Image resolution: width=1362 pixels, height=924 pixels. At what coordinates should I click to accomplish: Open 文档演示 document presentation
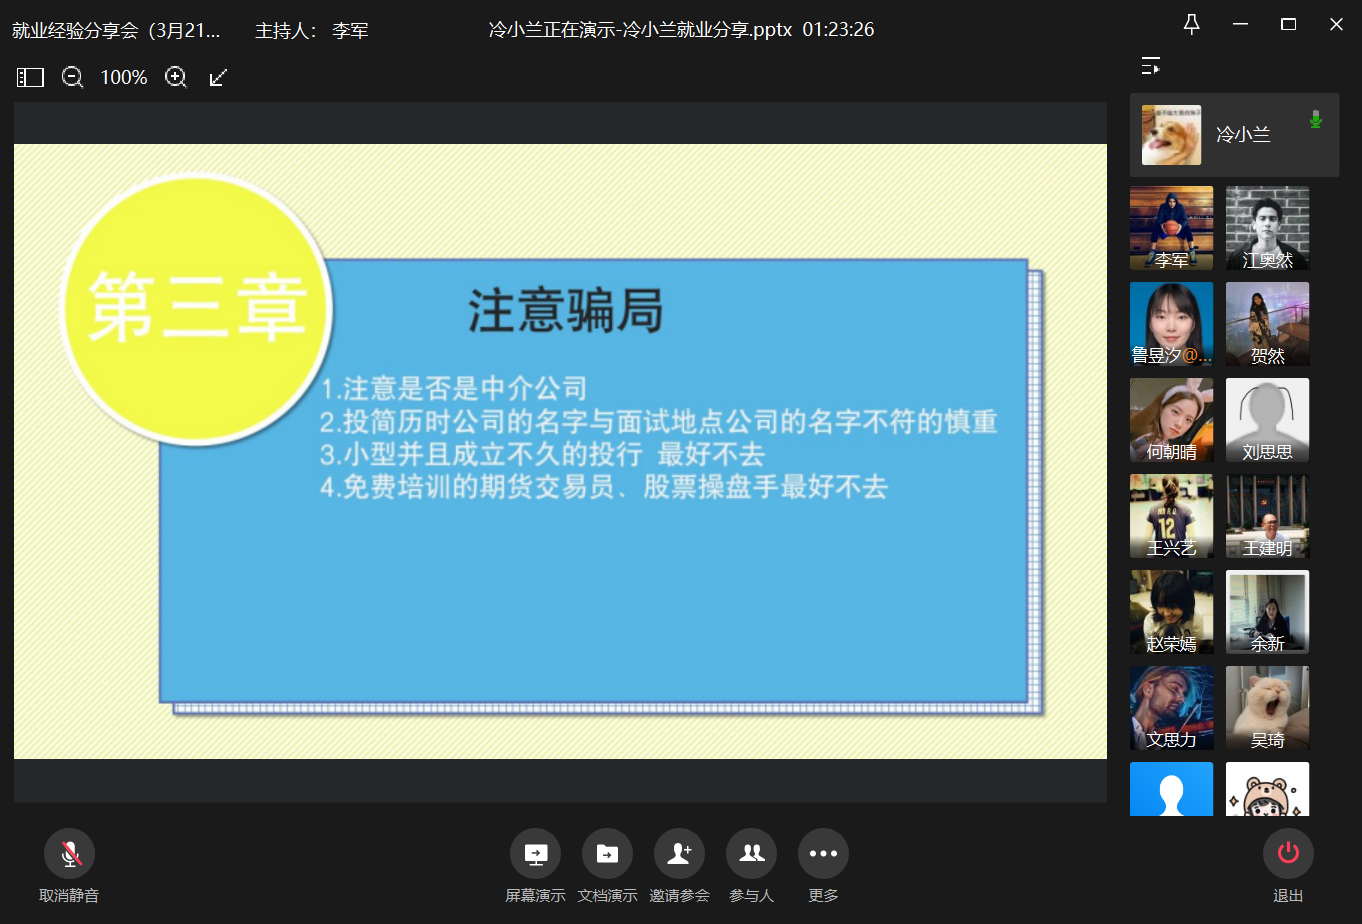(607, 854)
